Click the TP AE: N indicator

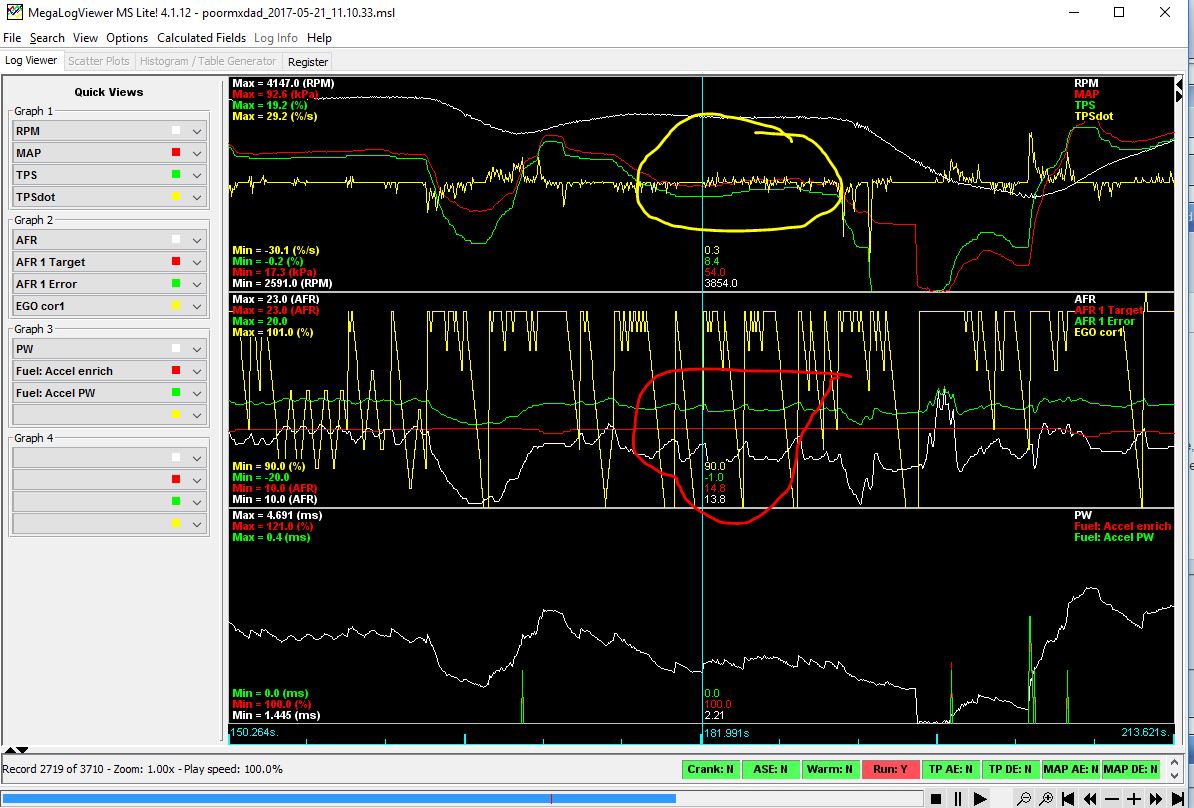pyautogui.click(x=950, y=769)
